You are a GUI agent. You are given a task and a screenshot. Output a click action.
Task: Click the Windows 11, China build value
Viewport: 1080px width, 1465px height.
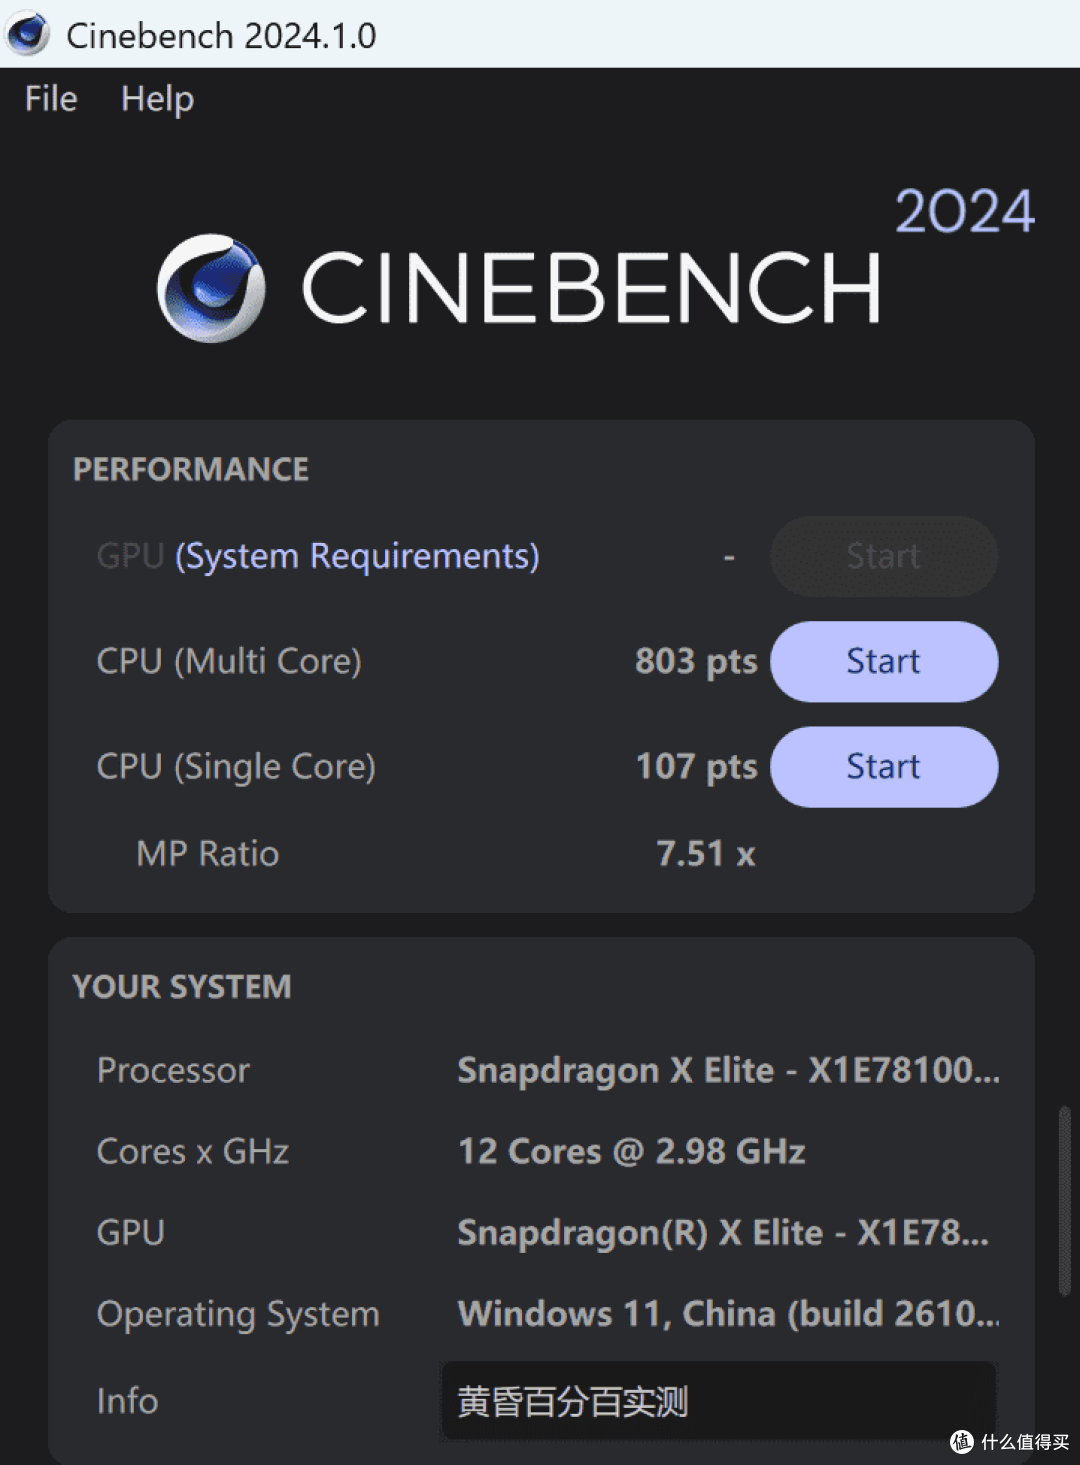pos(729,1313)
